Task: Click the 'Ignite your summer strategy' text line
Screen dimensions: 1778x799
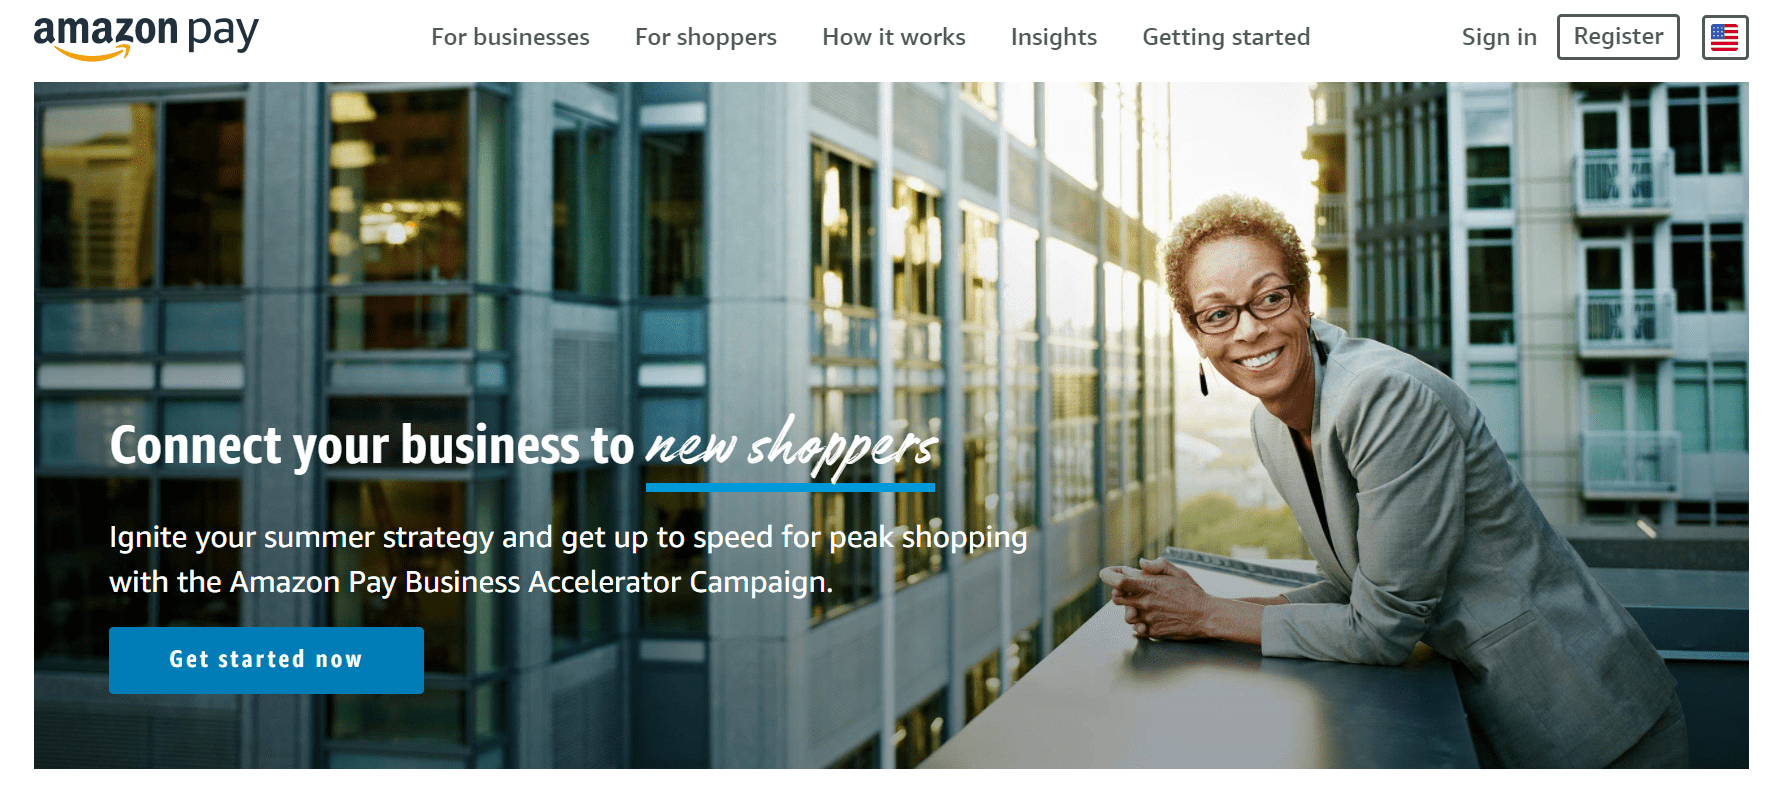Action: click(568, 537)
